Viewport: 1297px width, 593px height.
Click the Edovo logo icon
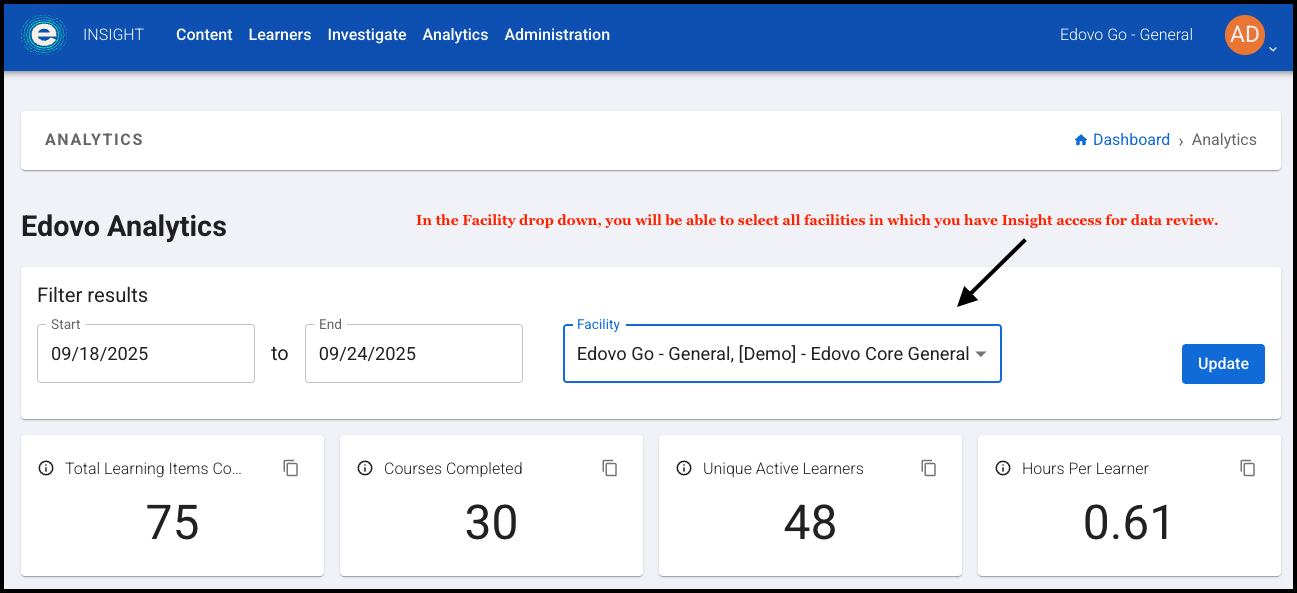click(44, 35)
